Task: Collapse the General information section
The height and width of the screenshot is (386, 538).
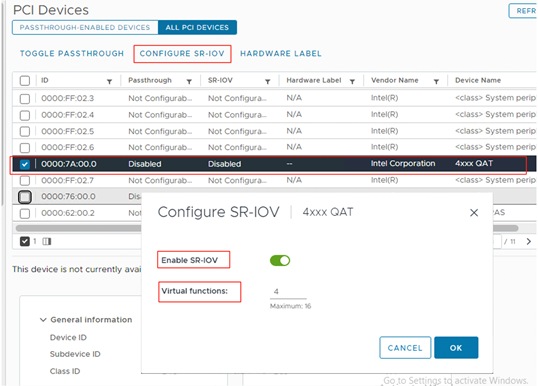Action: (43, 320)
